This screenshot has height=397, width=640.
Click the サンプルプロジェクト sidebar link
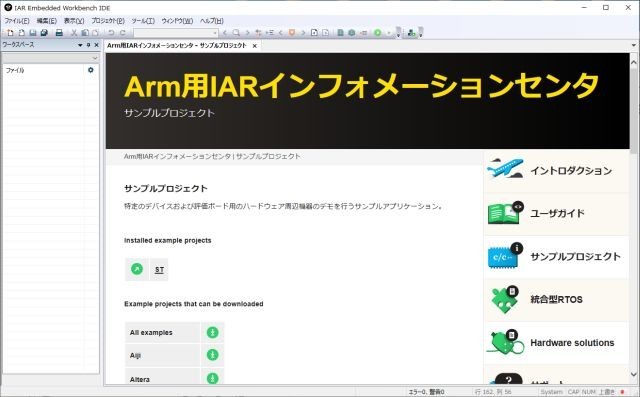(x=575, y=256)
